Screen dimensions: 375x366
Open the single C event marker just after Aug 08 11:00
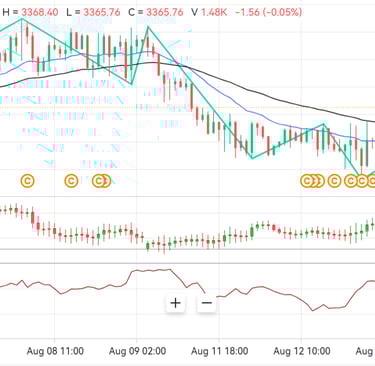71,181
